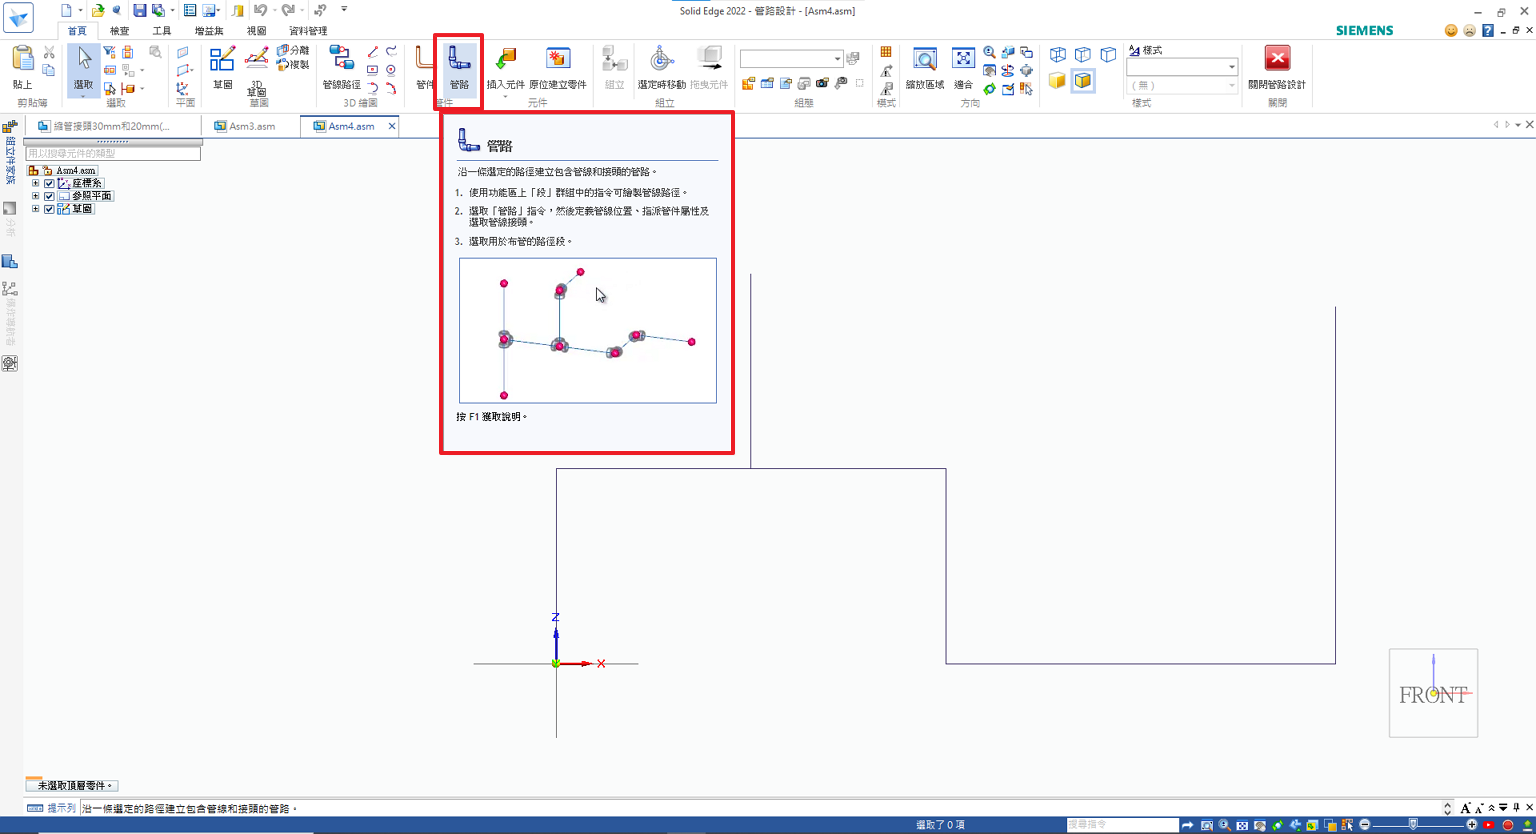The width and height of the screenshot is (1536, 834).
Task: Click the 貼上 paste icon
Action: coord(22,67)
